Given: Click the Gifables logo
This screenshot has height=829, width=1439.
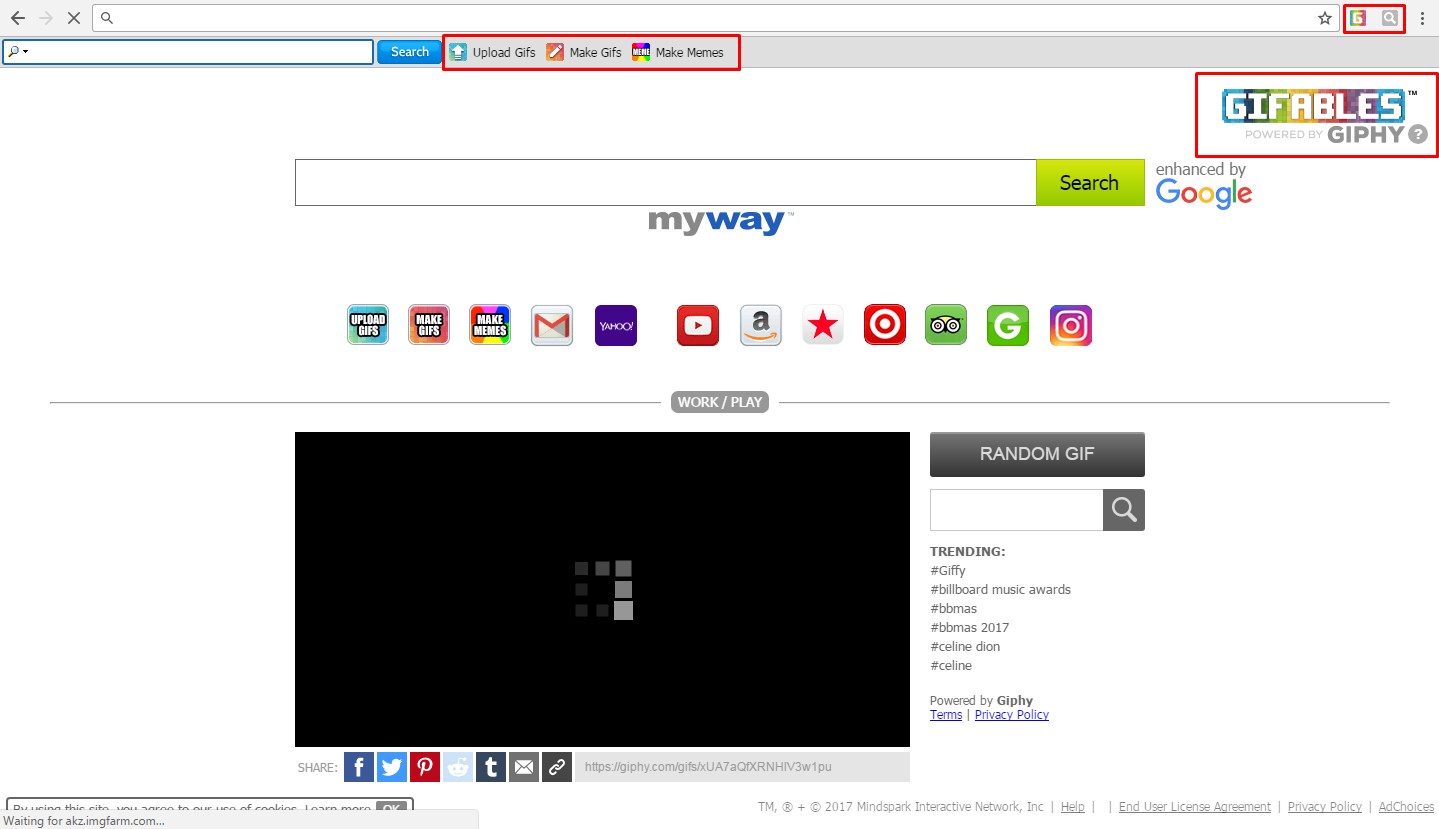Looking at the screenshot, I should click(x=1313, y=106).
